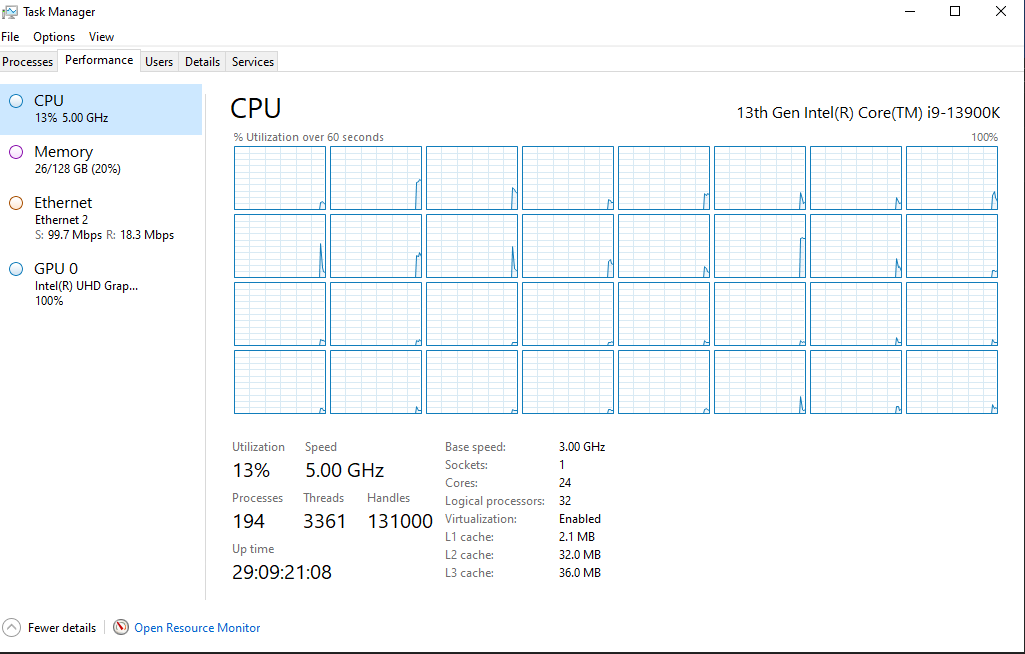1025x654 pixels.
Task: Click the Resource Monitor gauge icon
Action: click(121, 628)
